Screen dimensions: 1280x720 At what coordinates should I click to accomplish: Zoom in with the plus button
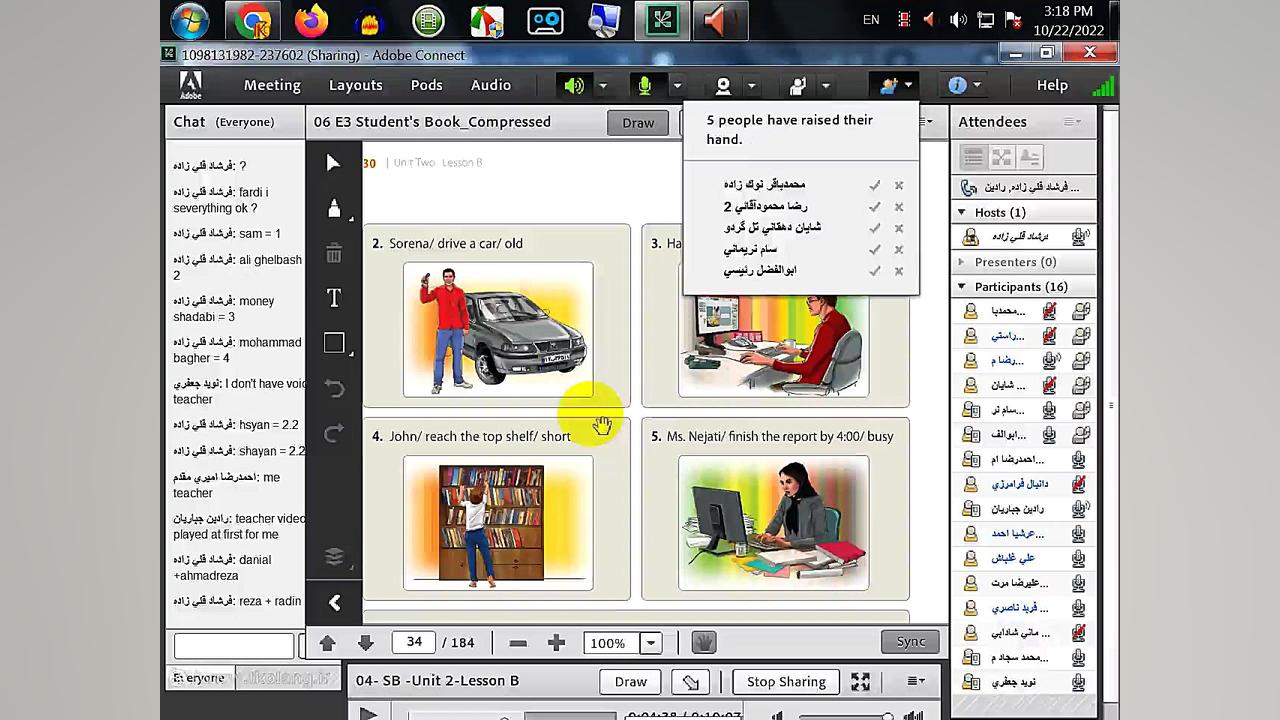[x=556, y=643]
